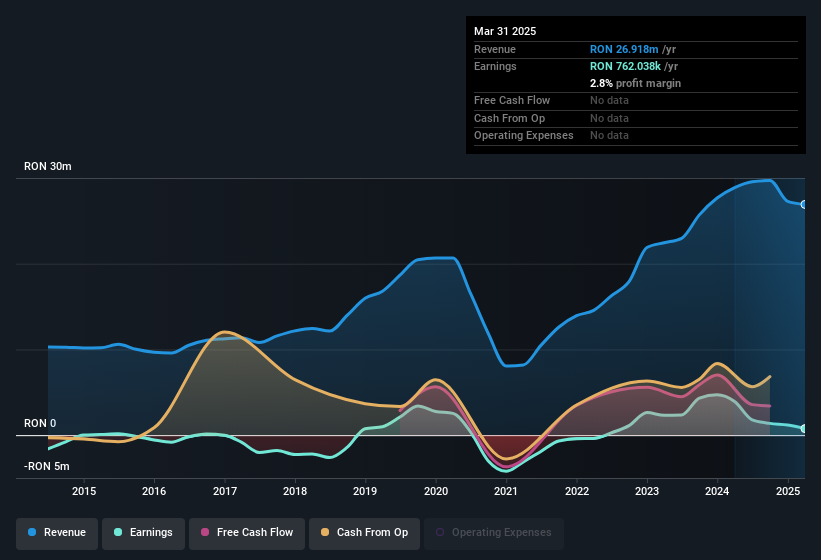Toggle the Earnings series legend button

tap(143, 533)
